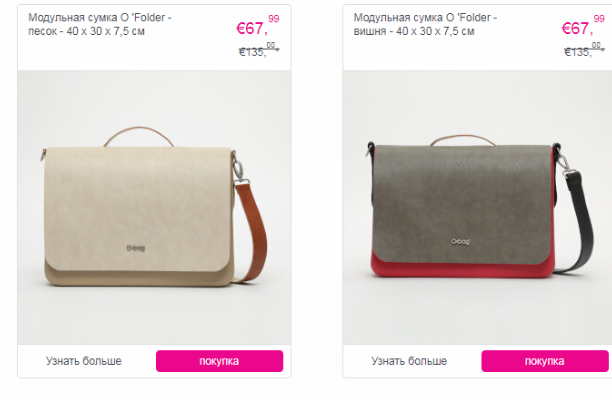Viewport: 612px width, 400px height.
Task: Click the покупка button for cherry bag
Action: coord(545,361)
